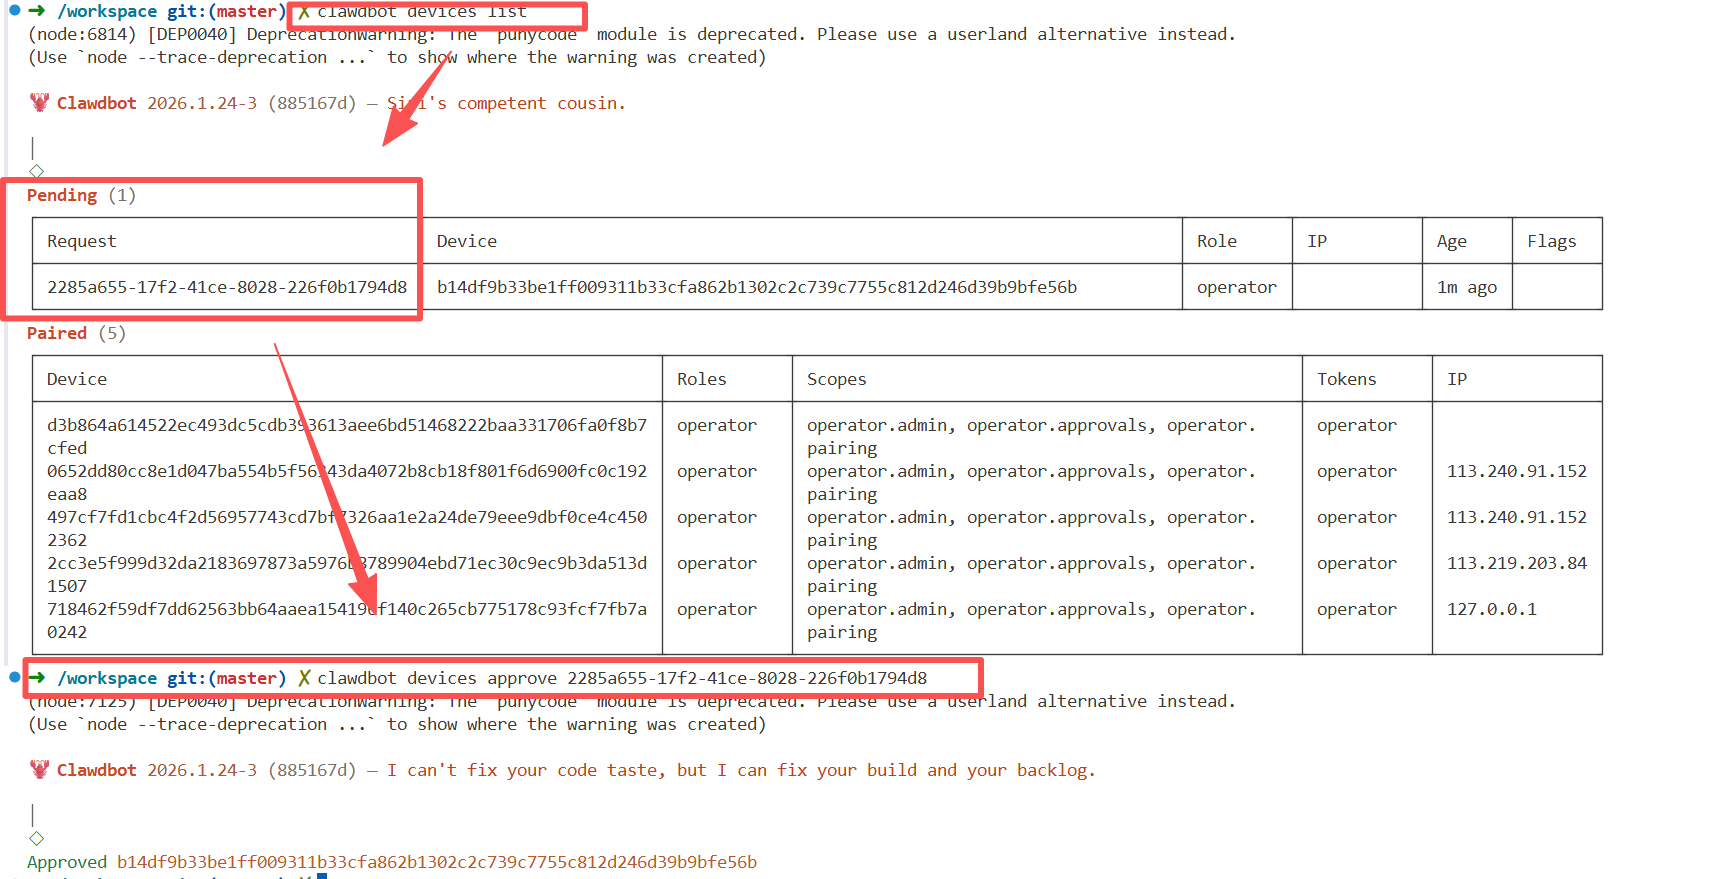Click "git:(master)" in the approve command prompt

pos(227,678)
